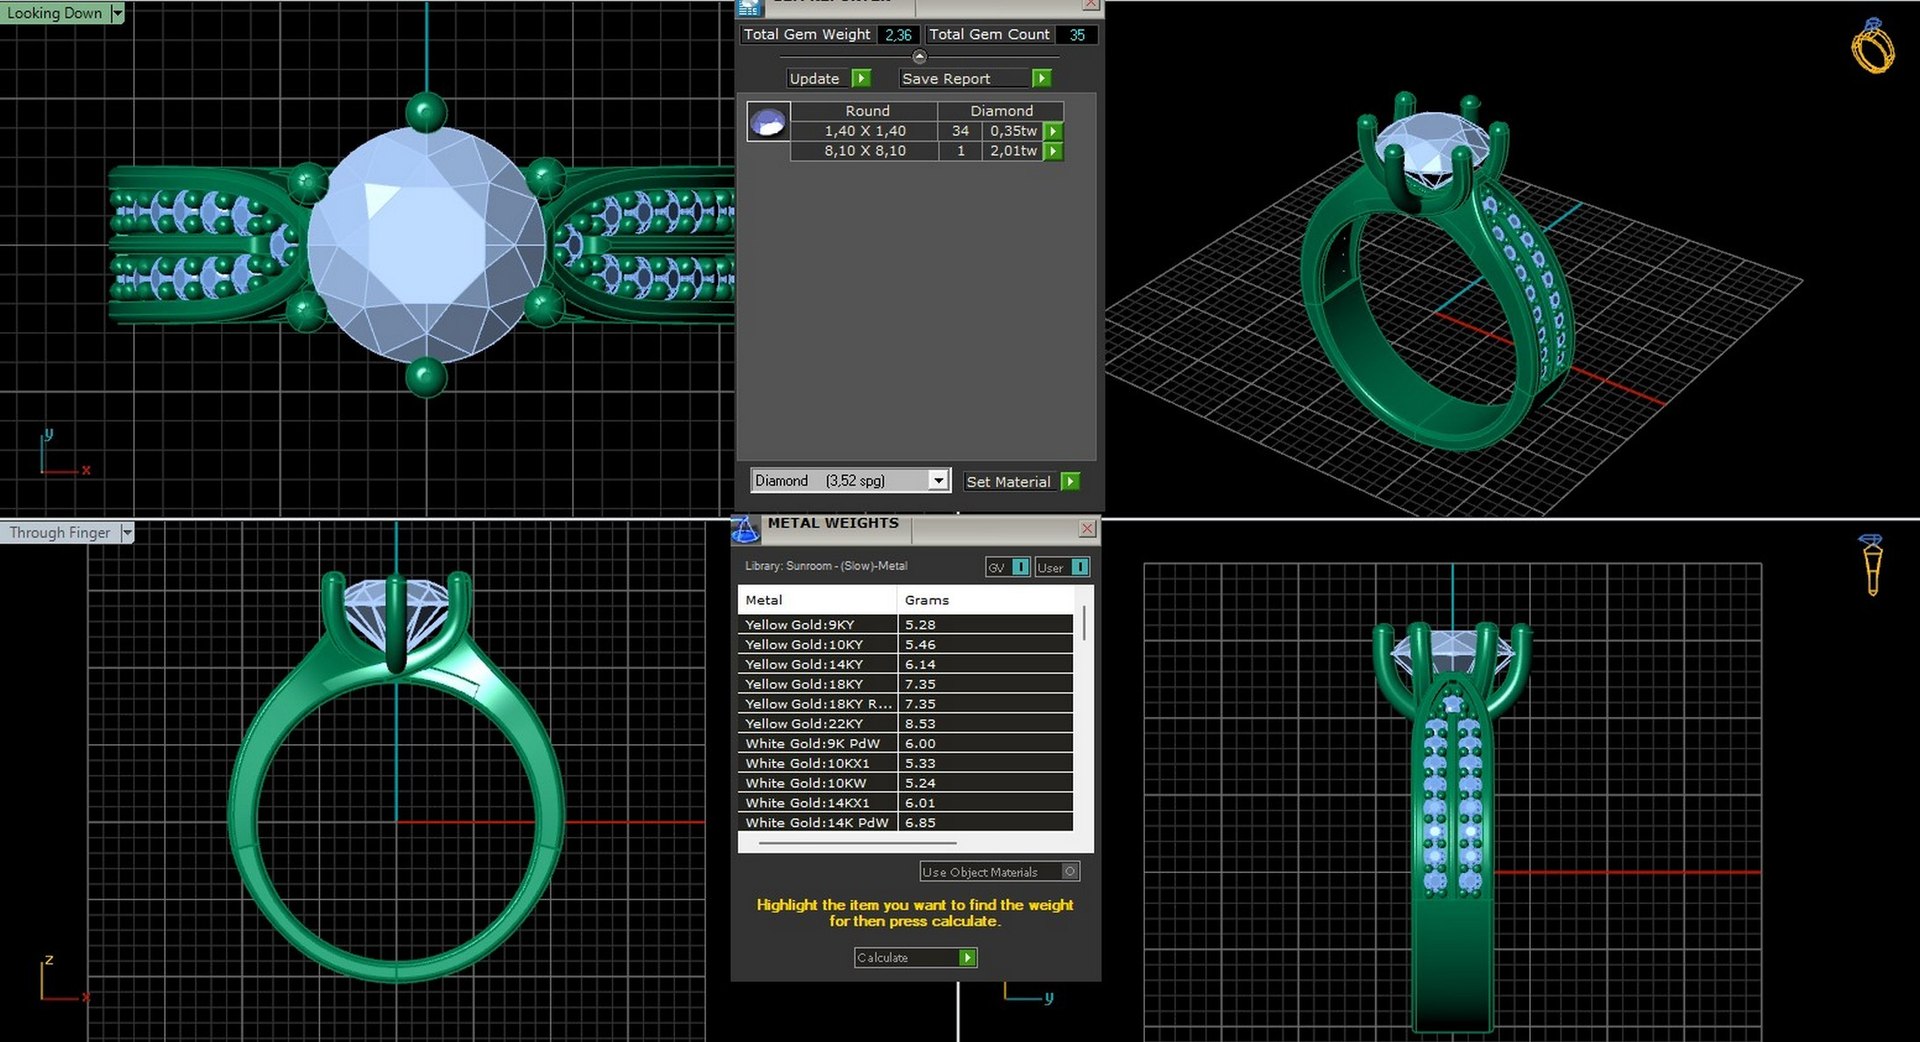Select the White Gold:9K PdW row
Viewport: 1920px width, 1042px height.
(x=906, y=743)
